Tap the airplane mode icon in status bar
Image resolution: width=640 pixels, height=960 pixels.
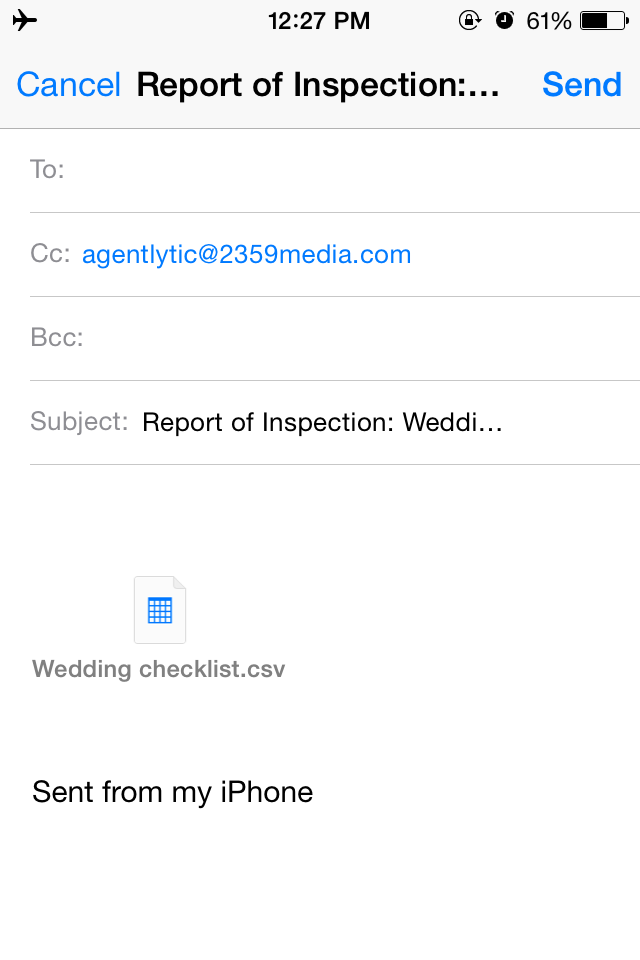click(24, 20)
